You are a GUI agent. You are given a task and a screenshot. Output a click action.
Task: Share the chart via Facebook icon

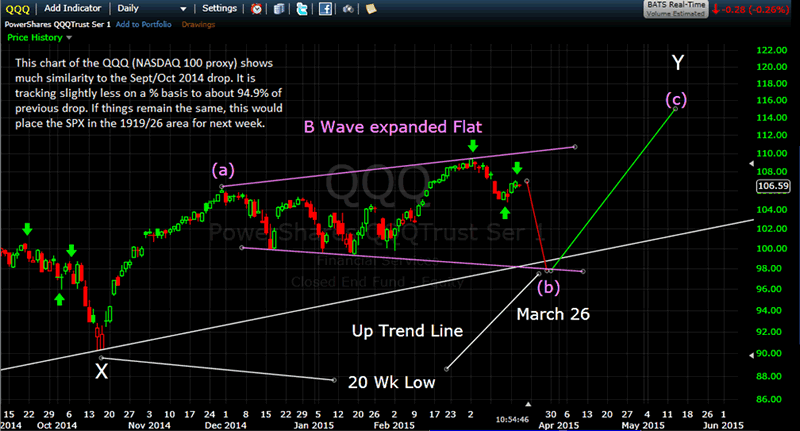pyautogui.click(x=325, y=9)
